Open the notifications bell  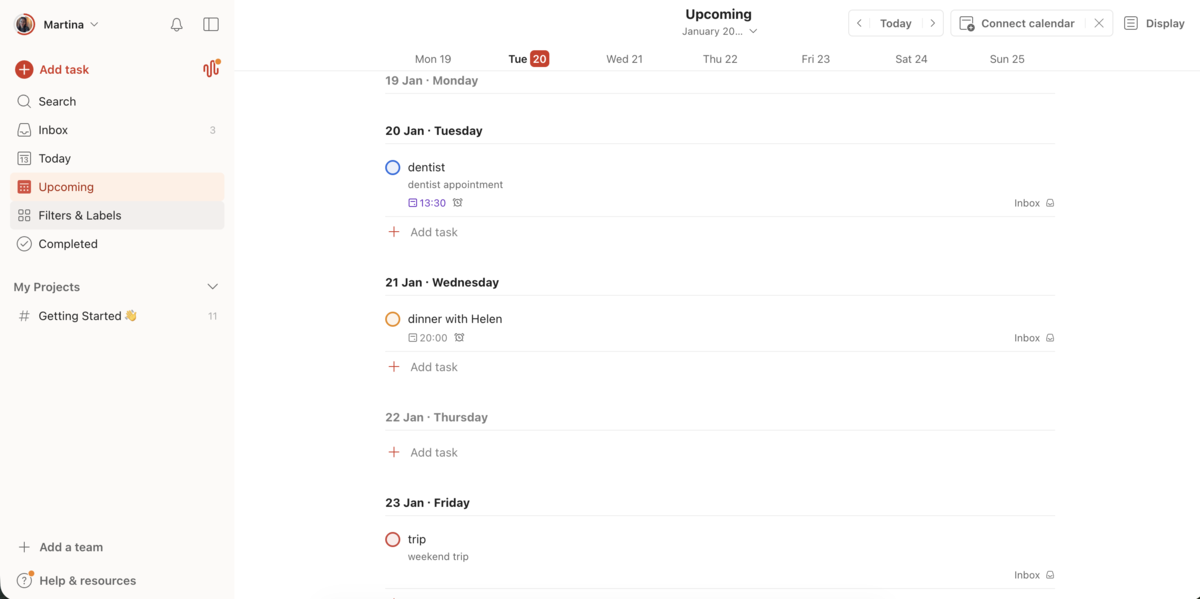[x=176, y=24]
